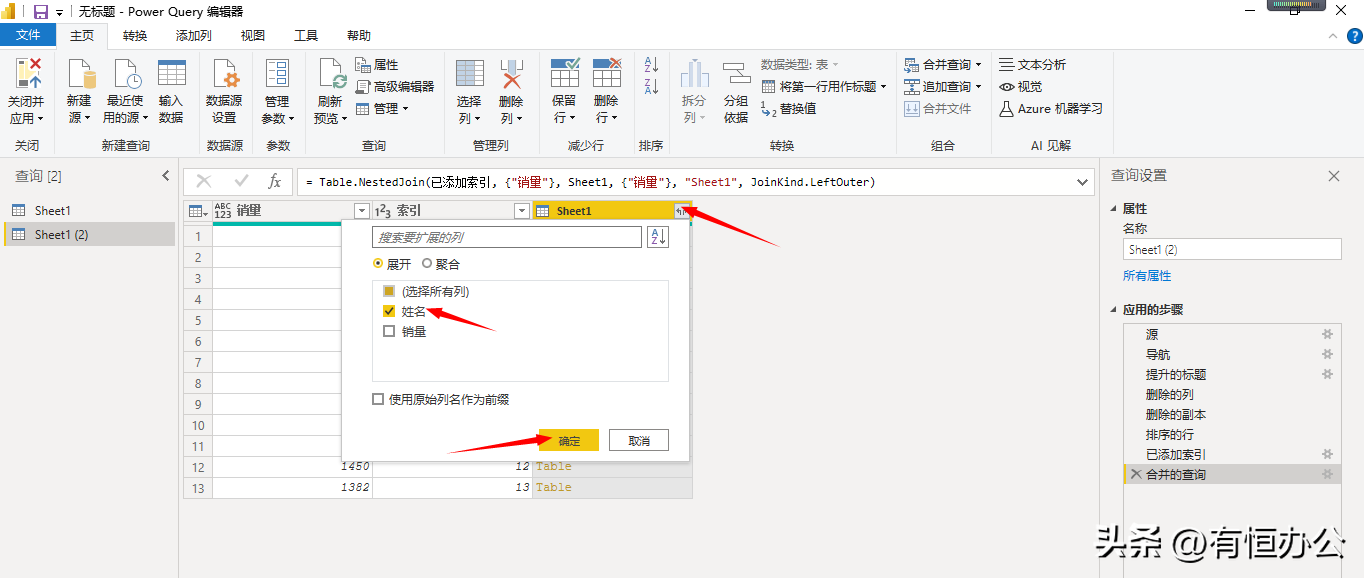The height and width of the screenshot is (578, 1364).
Task: Switch to the Tools (工具) tab
Action: point(306,36)
